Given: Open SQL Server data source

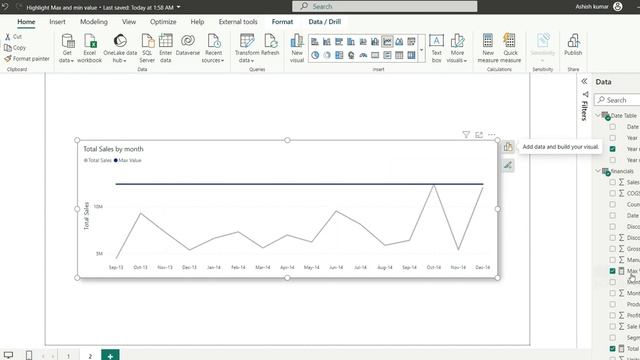Looking at the screenshot, I should [x=147, y=48].
